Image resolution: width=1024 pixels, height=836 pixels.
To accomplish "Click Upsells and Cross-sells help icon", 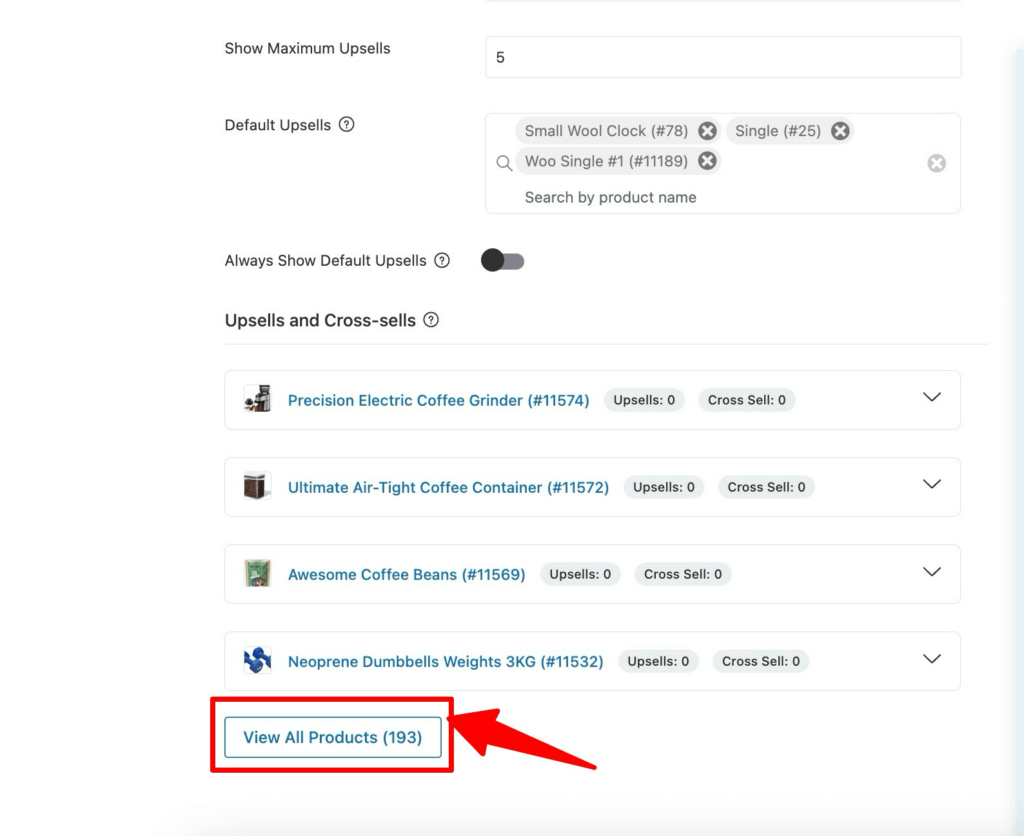I will 431,320.
